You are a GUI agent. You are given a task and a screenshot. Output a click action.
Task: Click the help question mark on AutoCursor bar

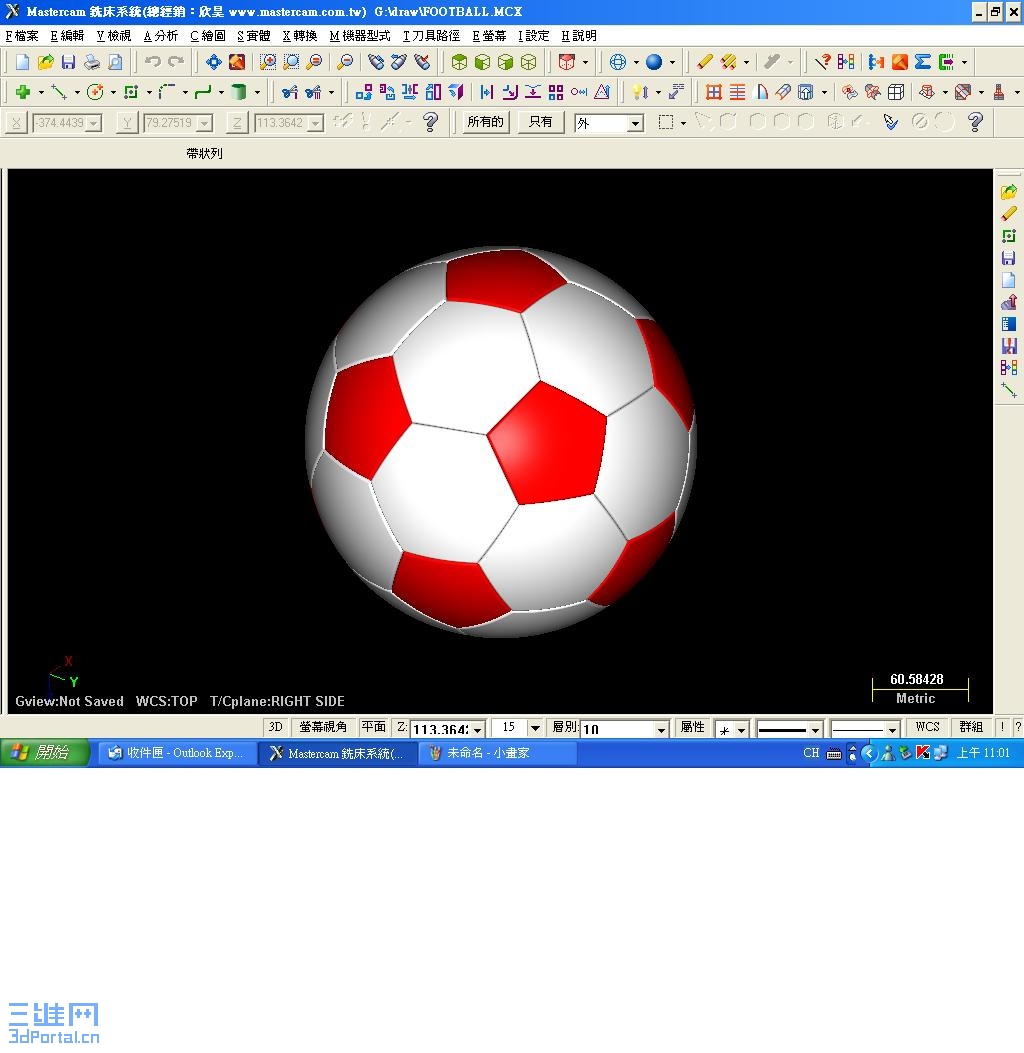[430, 122]
